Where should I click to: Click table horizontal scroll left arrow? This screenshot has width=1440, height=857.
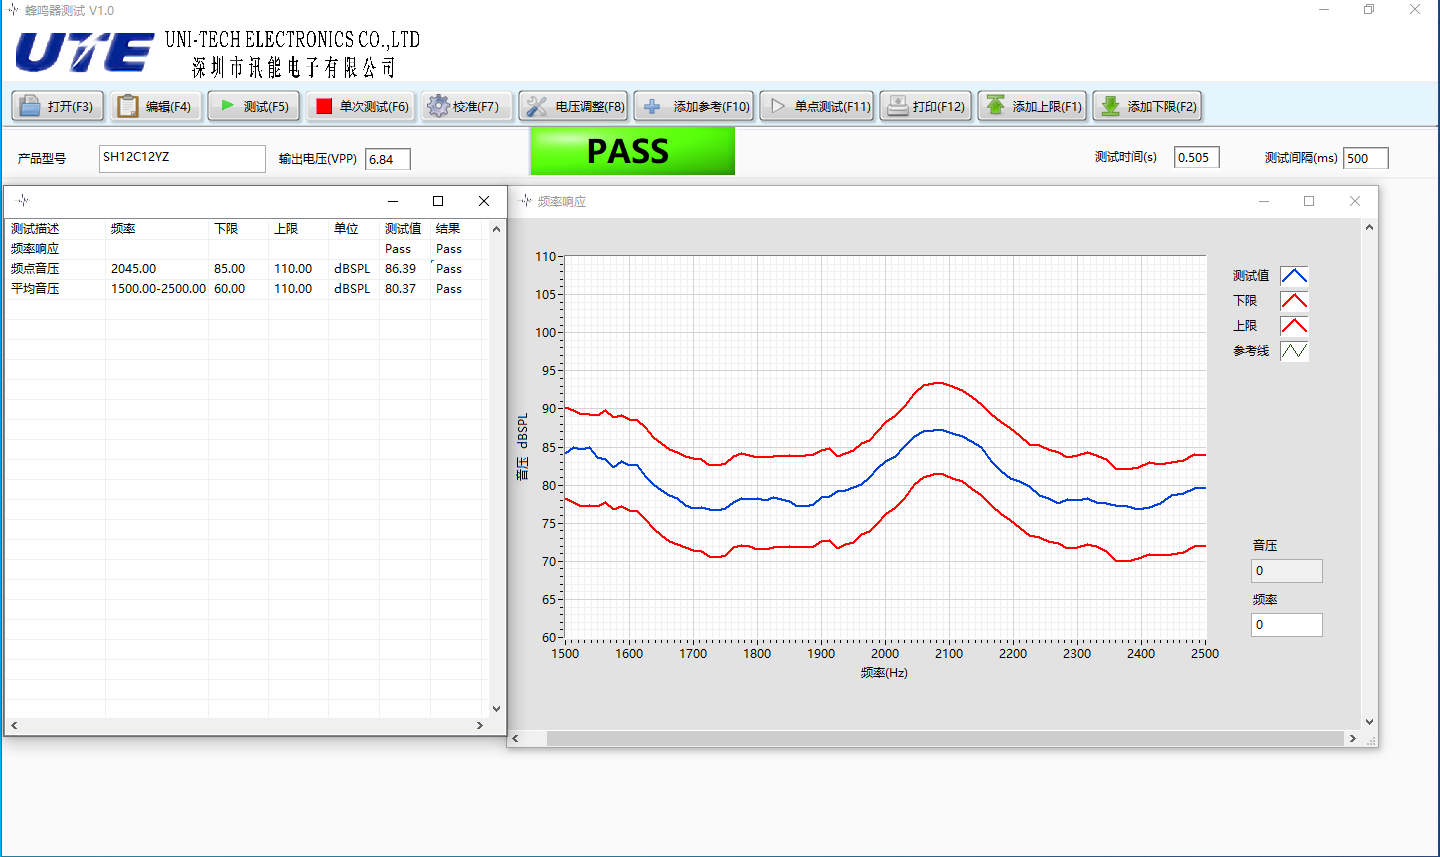pyautogui.click(x=14, y=726)
